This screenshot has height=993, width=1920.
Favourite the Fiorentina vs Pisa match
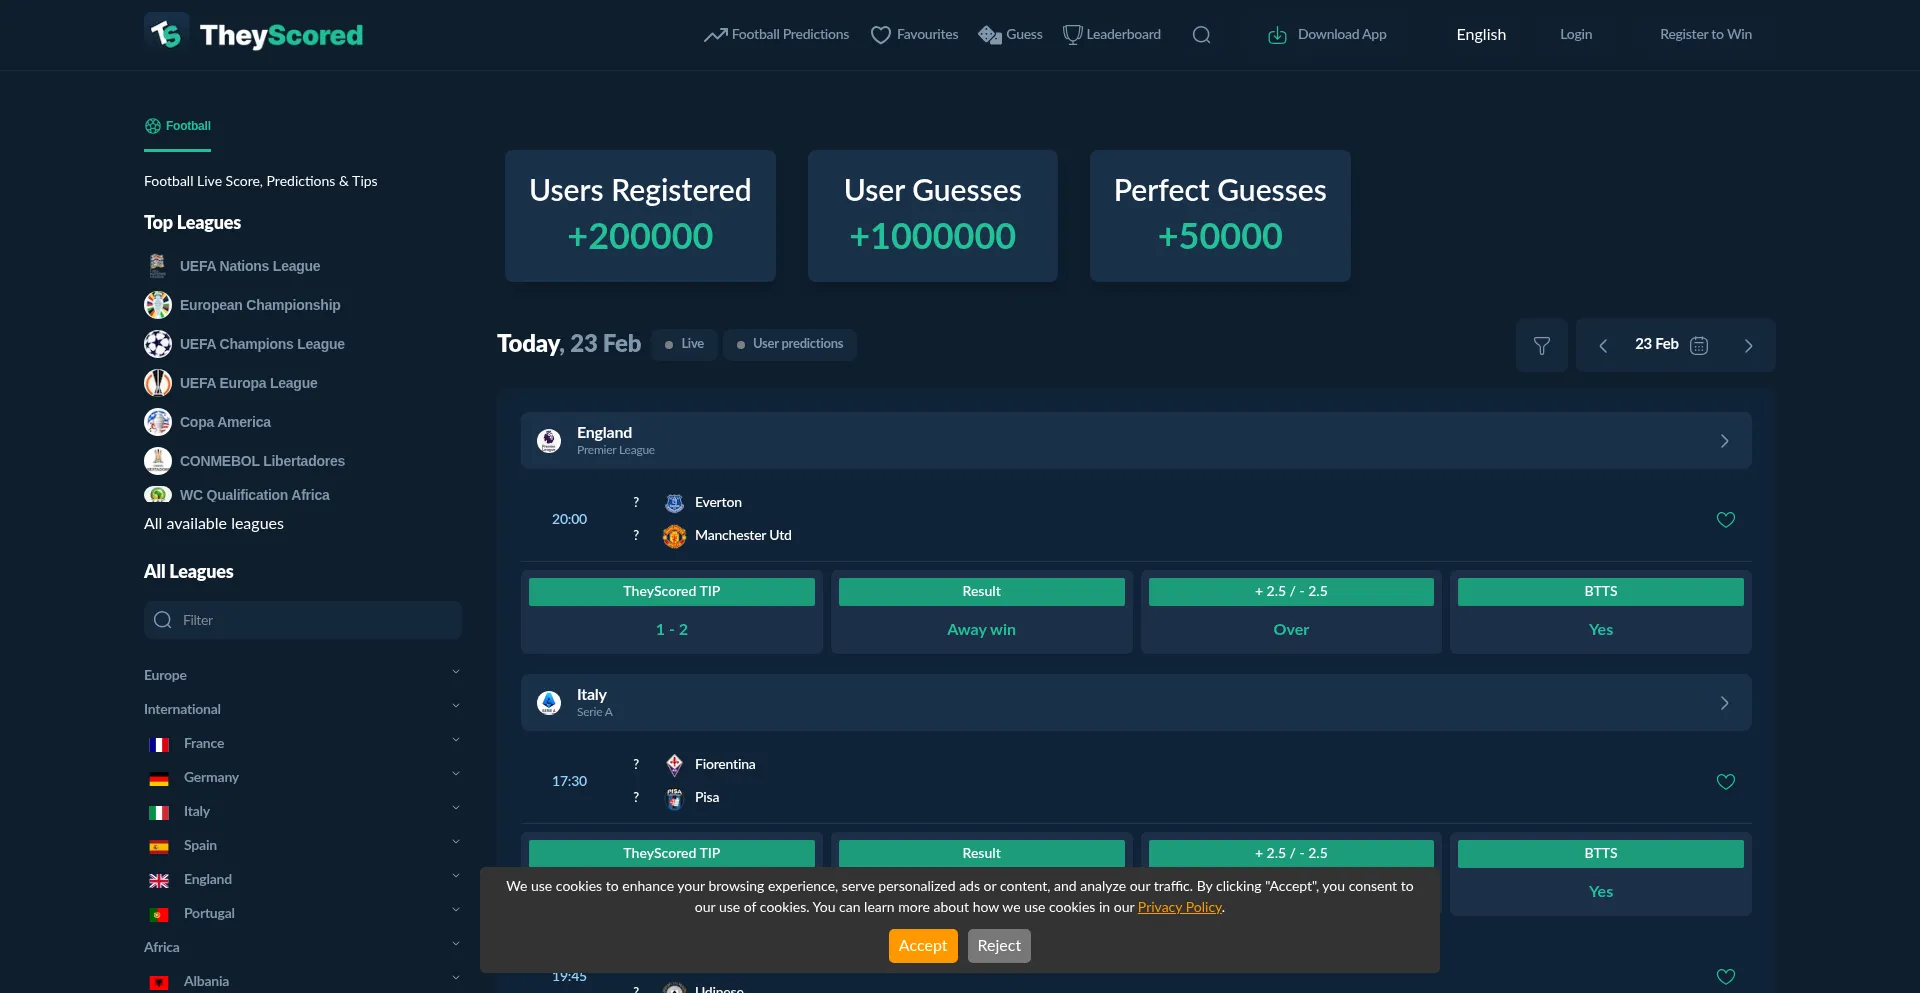1726,782
